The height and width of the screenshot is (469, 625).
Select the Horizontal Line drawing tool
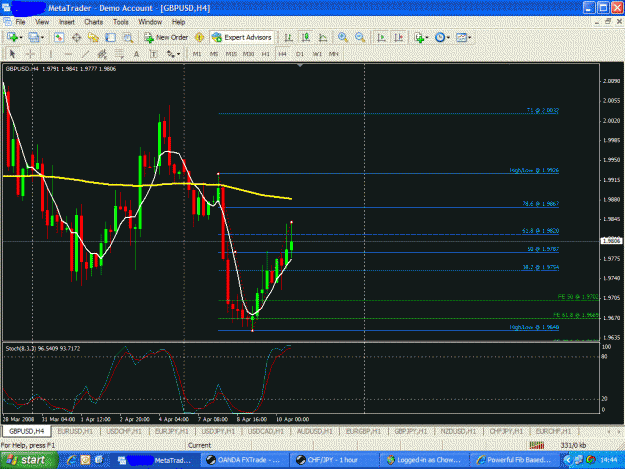[x=68, y=54]
